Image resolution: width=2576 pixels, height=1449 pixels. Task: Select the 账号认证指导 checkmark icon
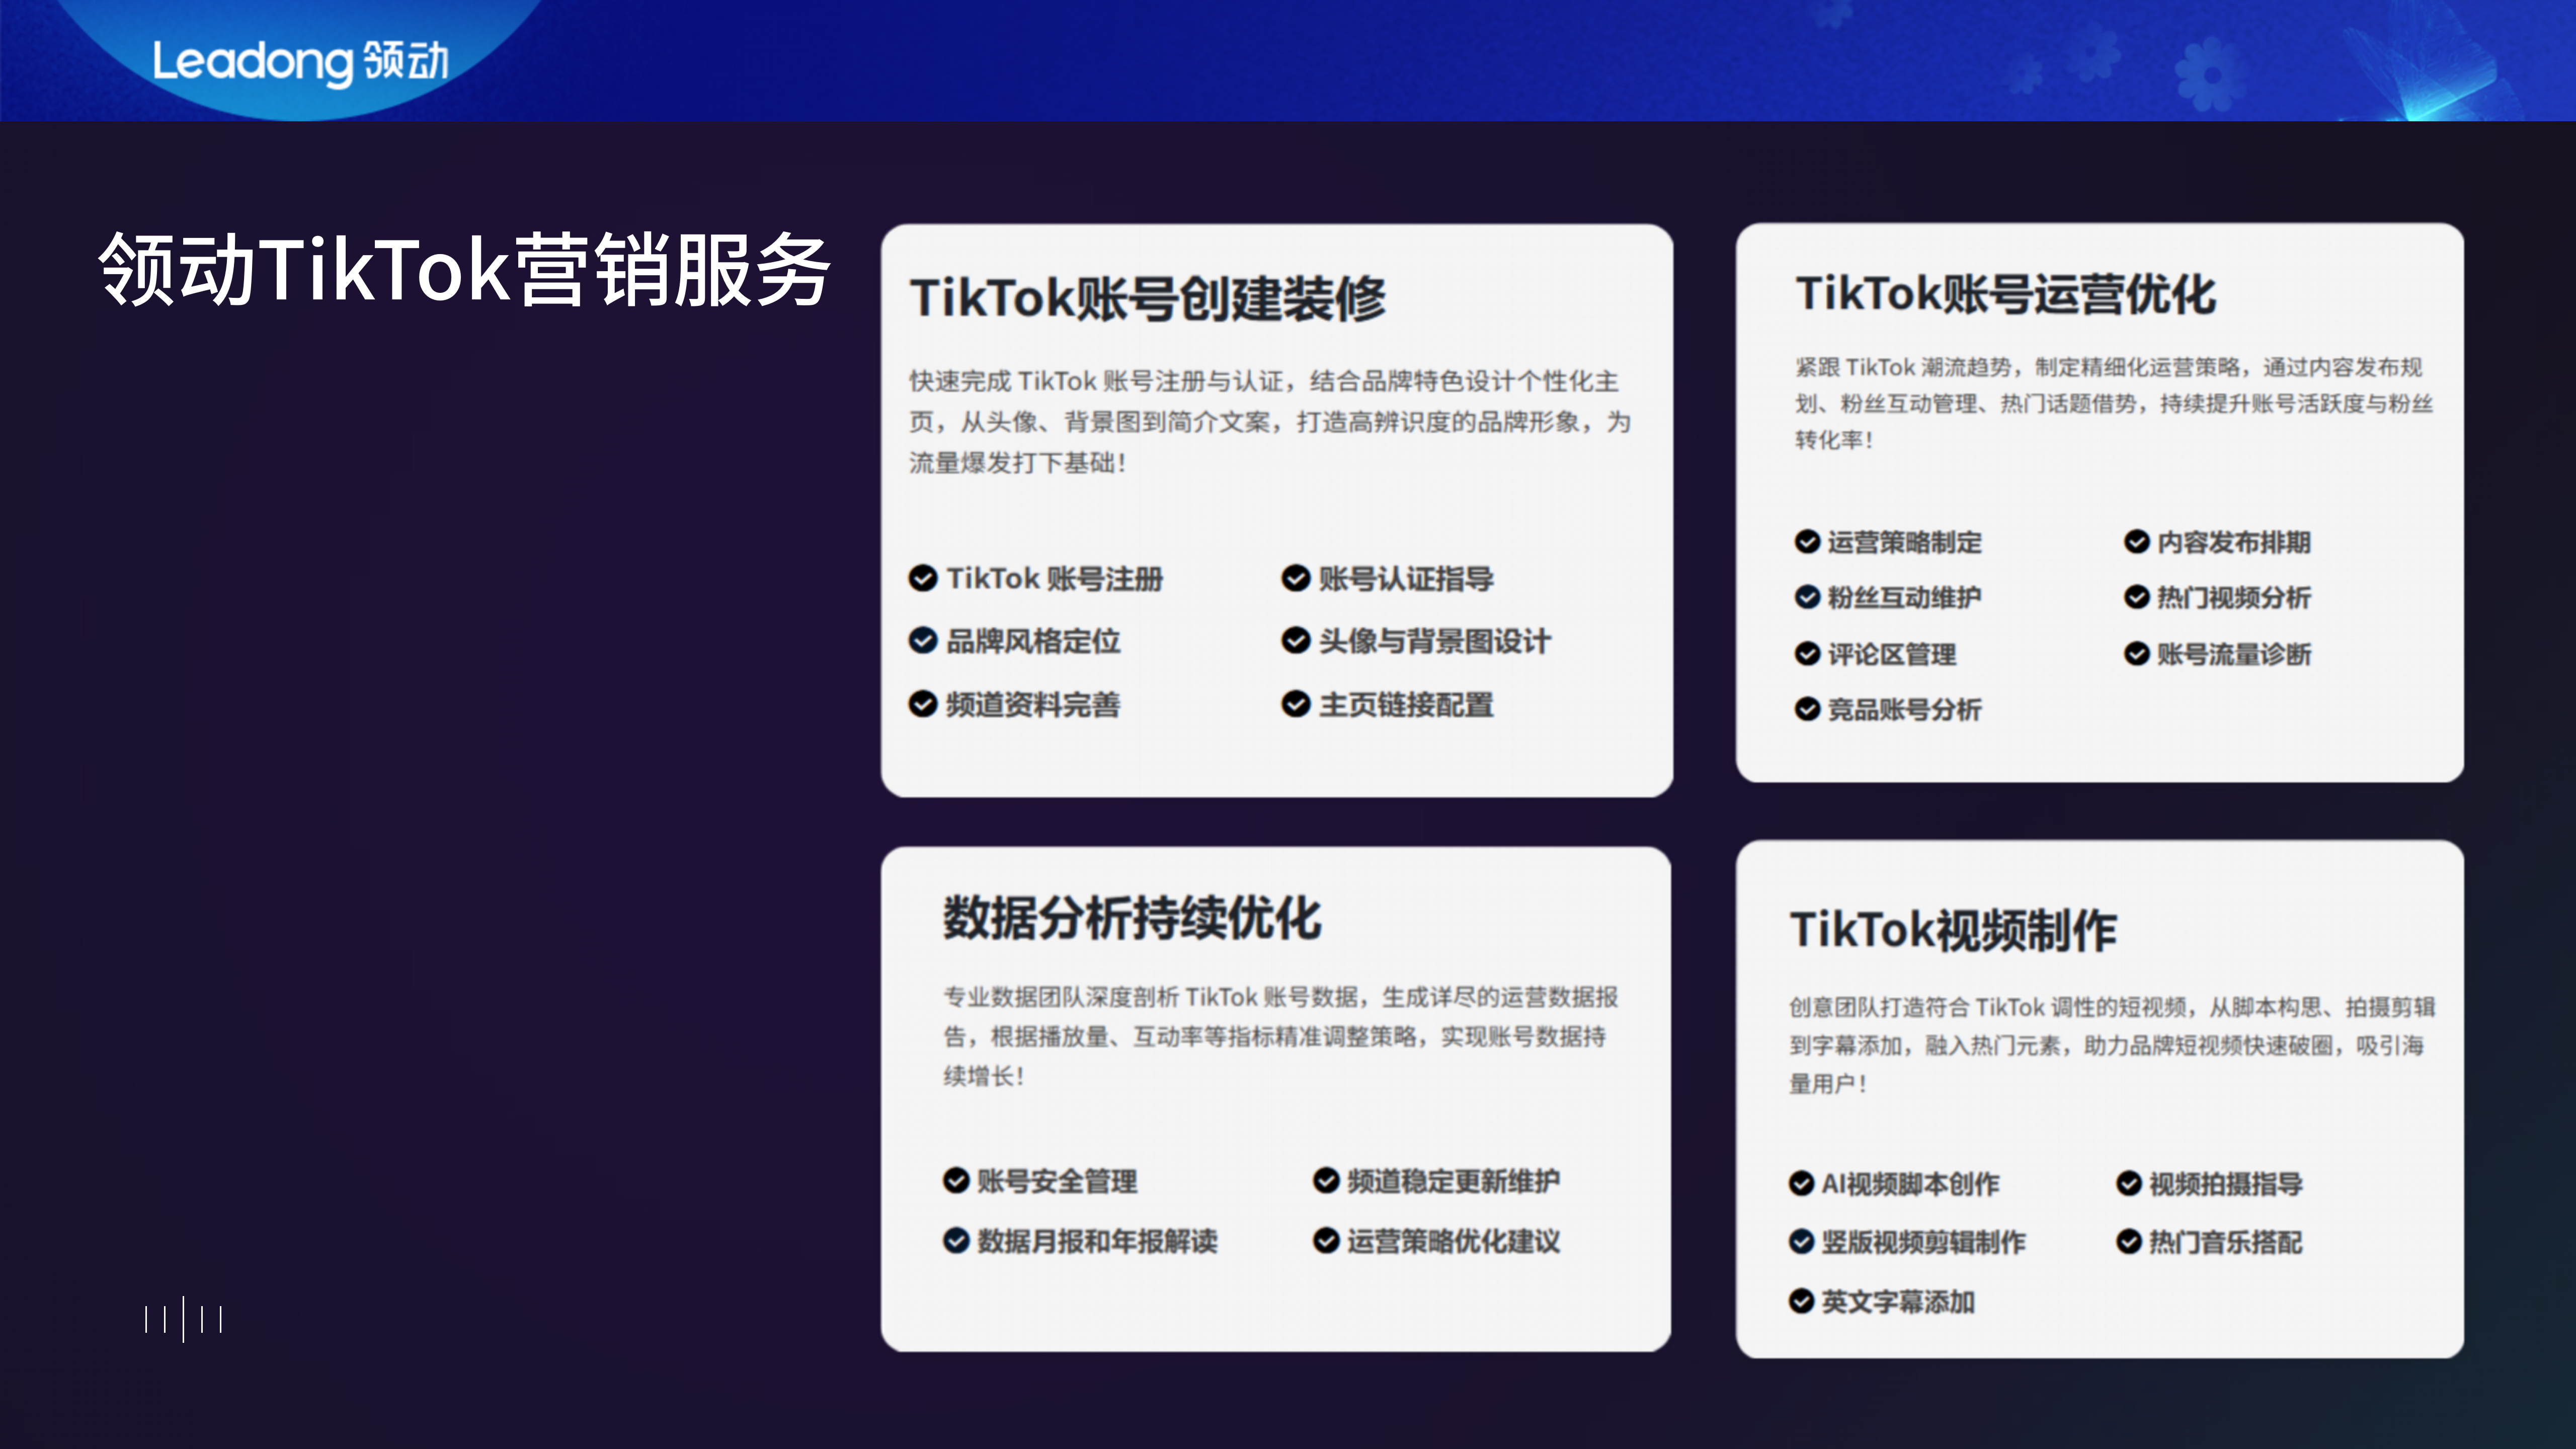(1295, 578)
